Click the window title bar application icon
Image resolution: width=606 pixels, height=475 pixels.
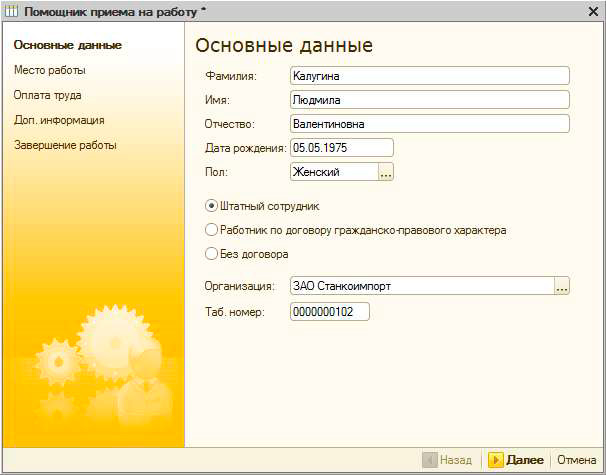[x=12, y=11]
